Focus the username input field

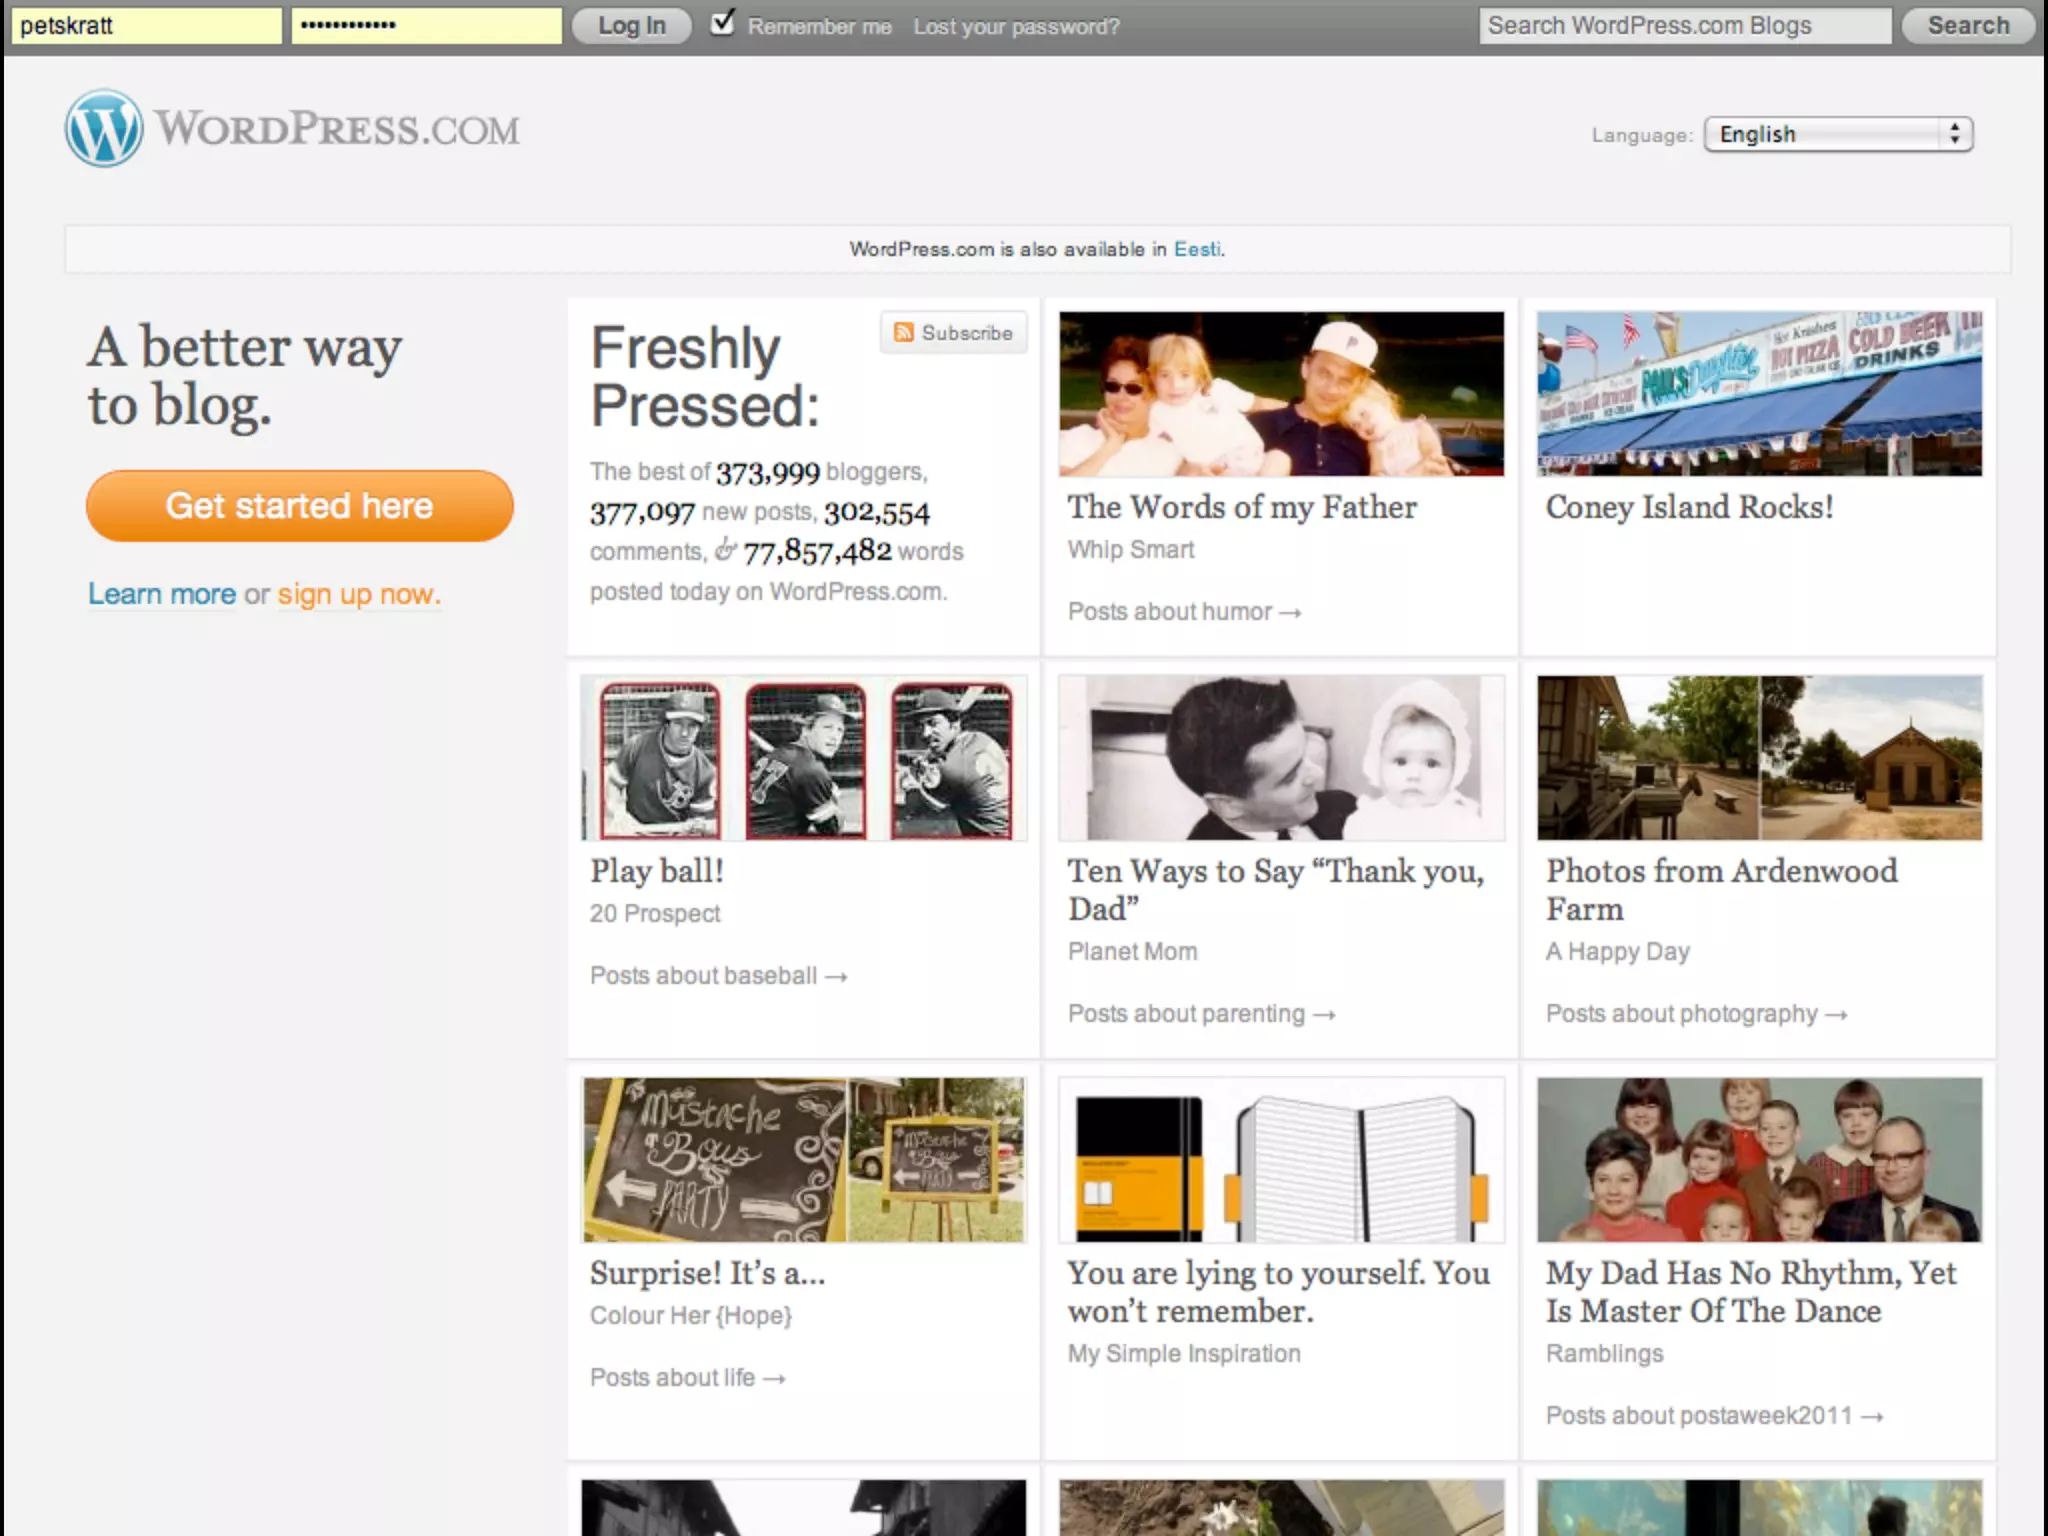click(146, 26)
